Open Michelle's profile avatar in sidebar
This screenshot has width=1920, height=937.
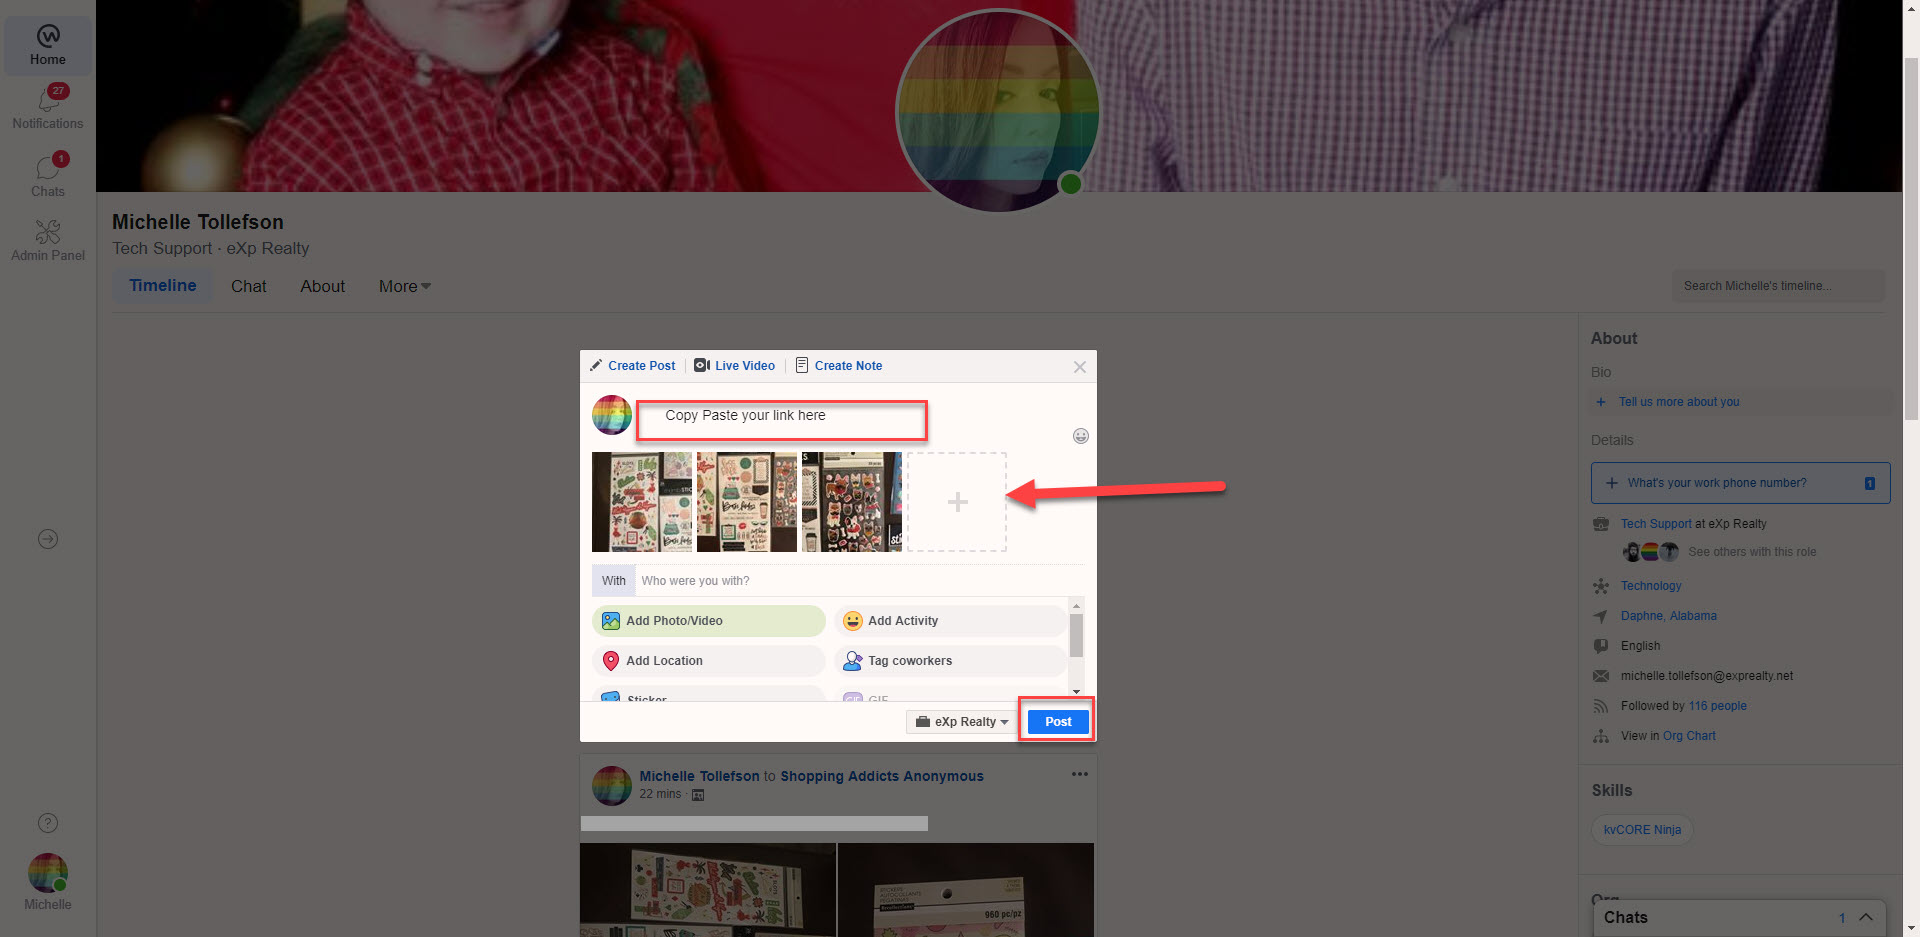tap(48, 873)
